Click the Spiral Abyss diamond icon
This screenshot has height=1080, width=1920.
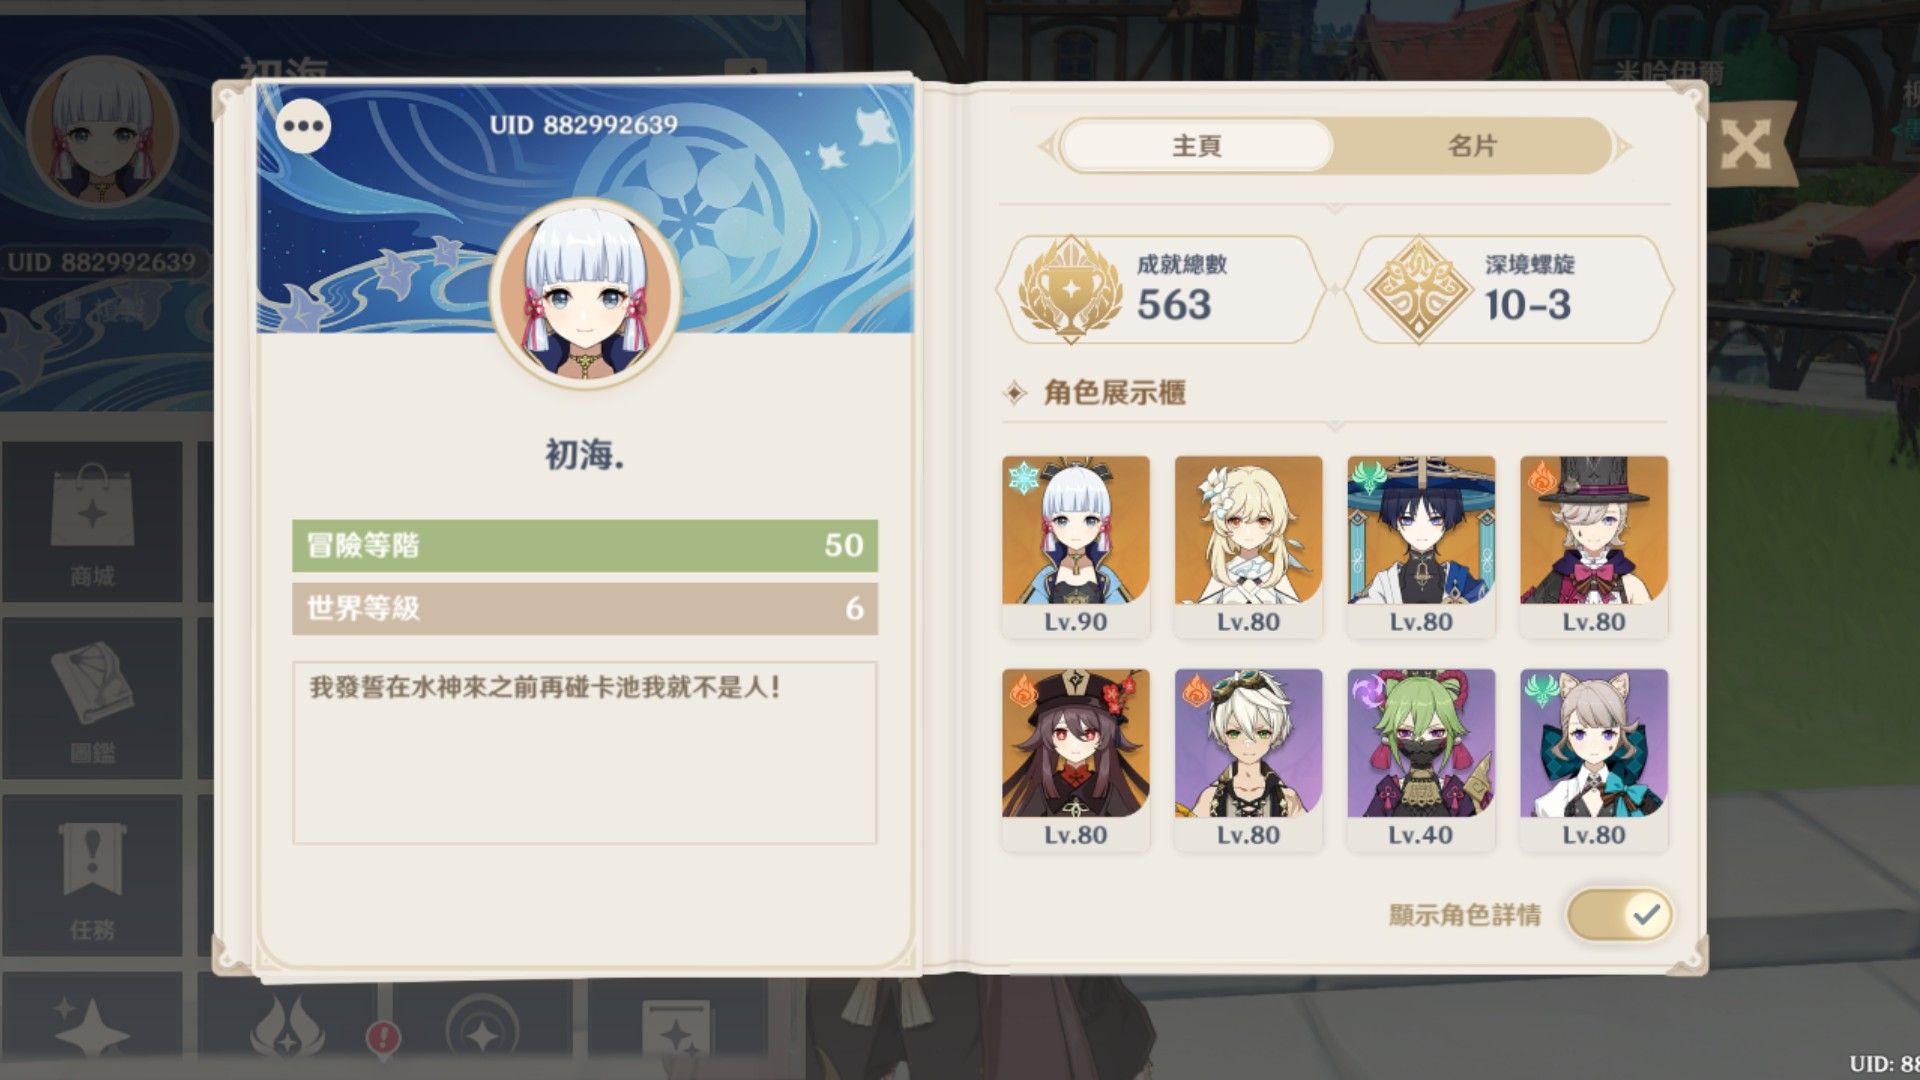point(1419,290)
